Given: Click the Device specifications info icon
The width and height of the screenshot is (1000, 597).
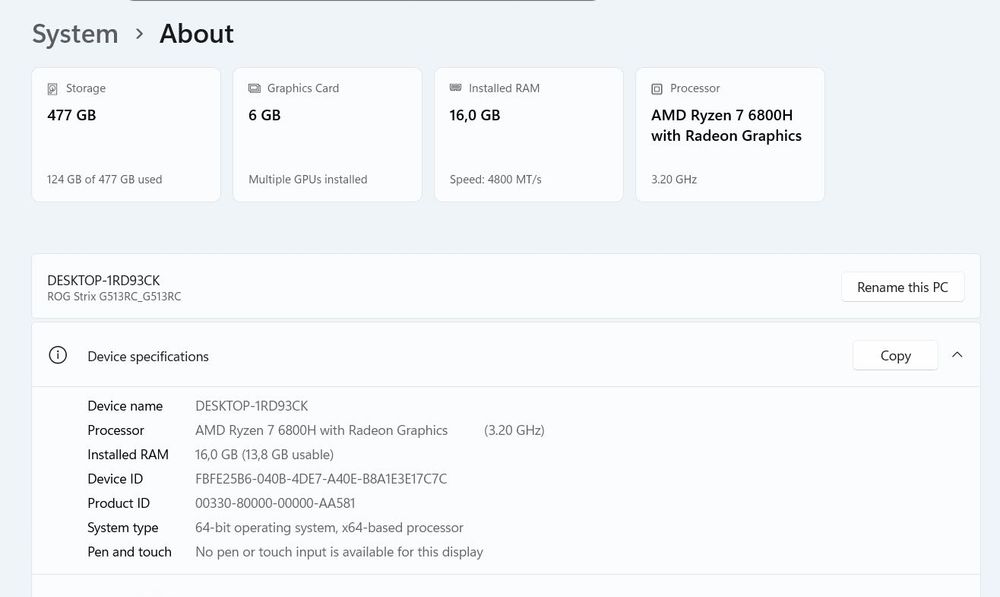Looking at the screenshot, I should pyautogui.click(x=58, y=355).
